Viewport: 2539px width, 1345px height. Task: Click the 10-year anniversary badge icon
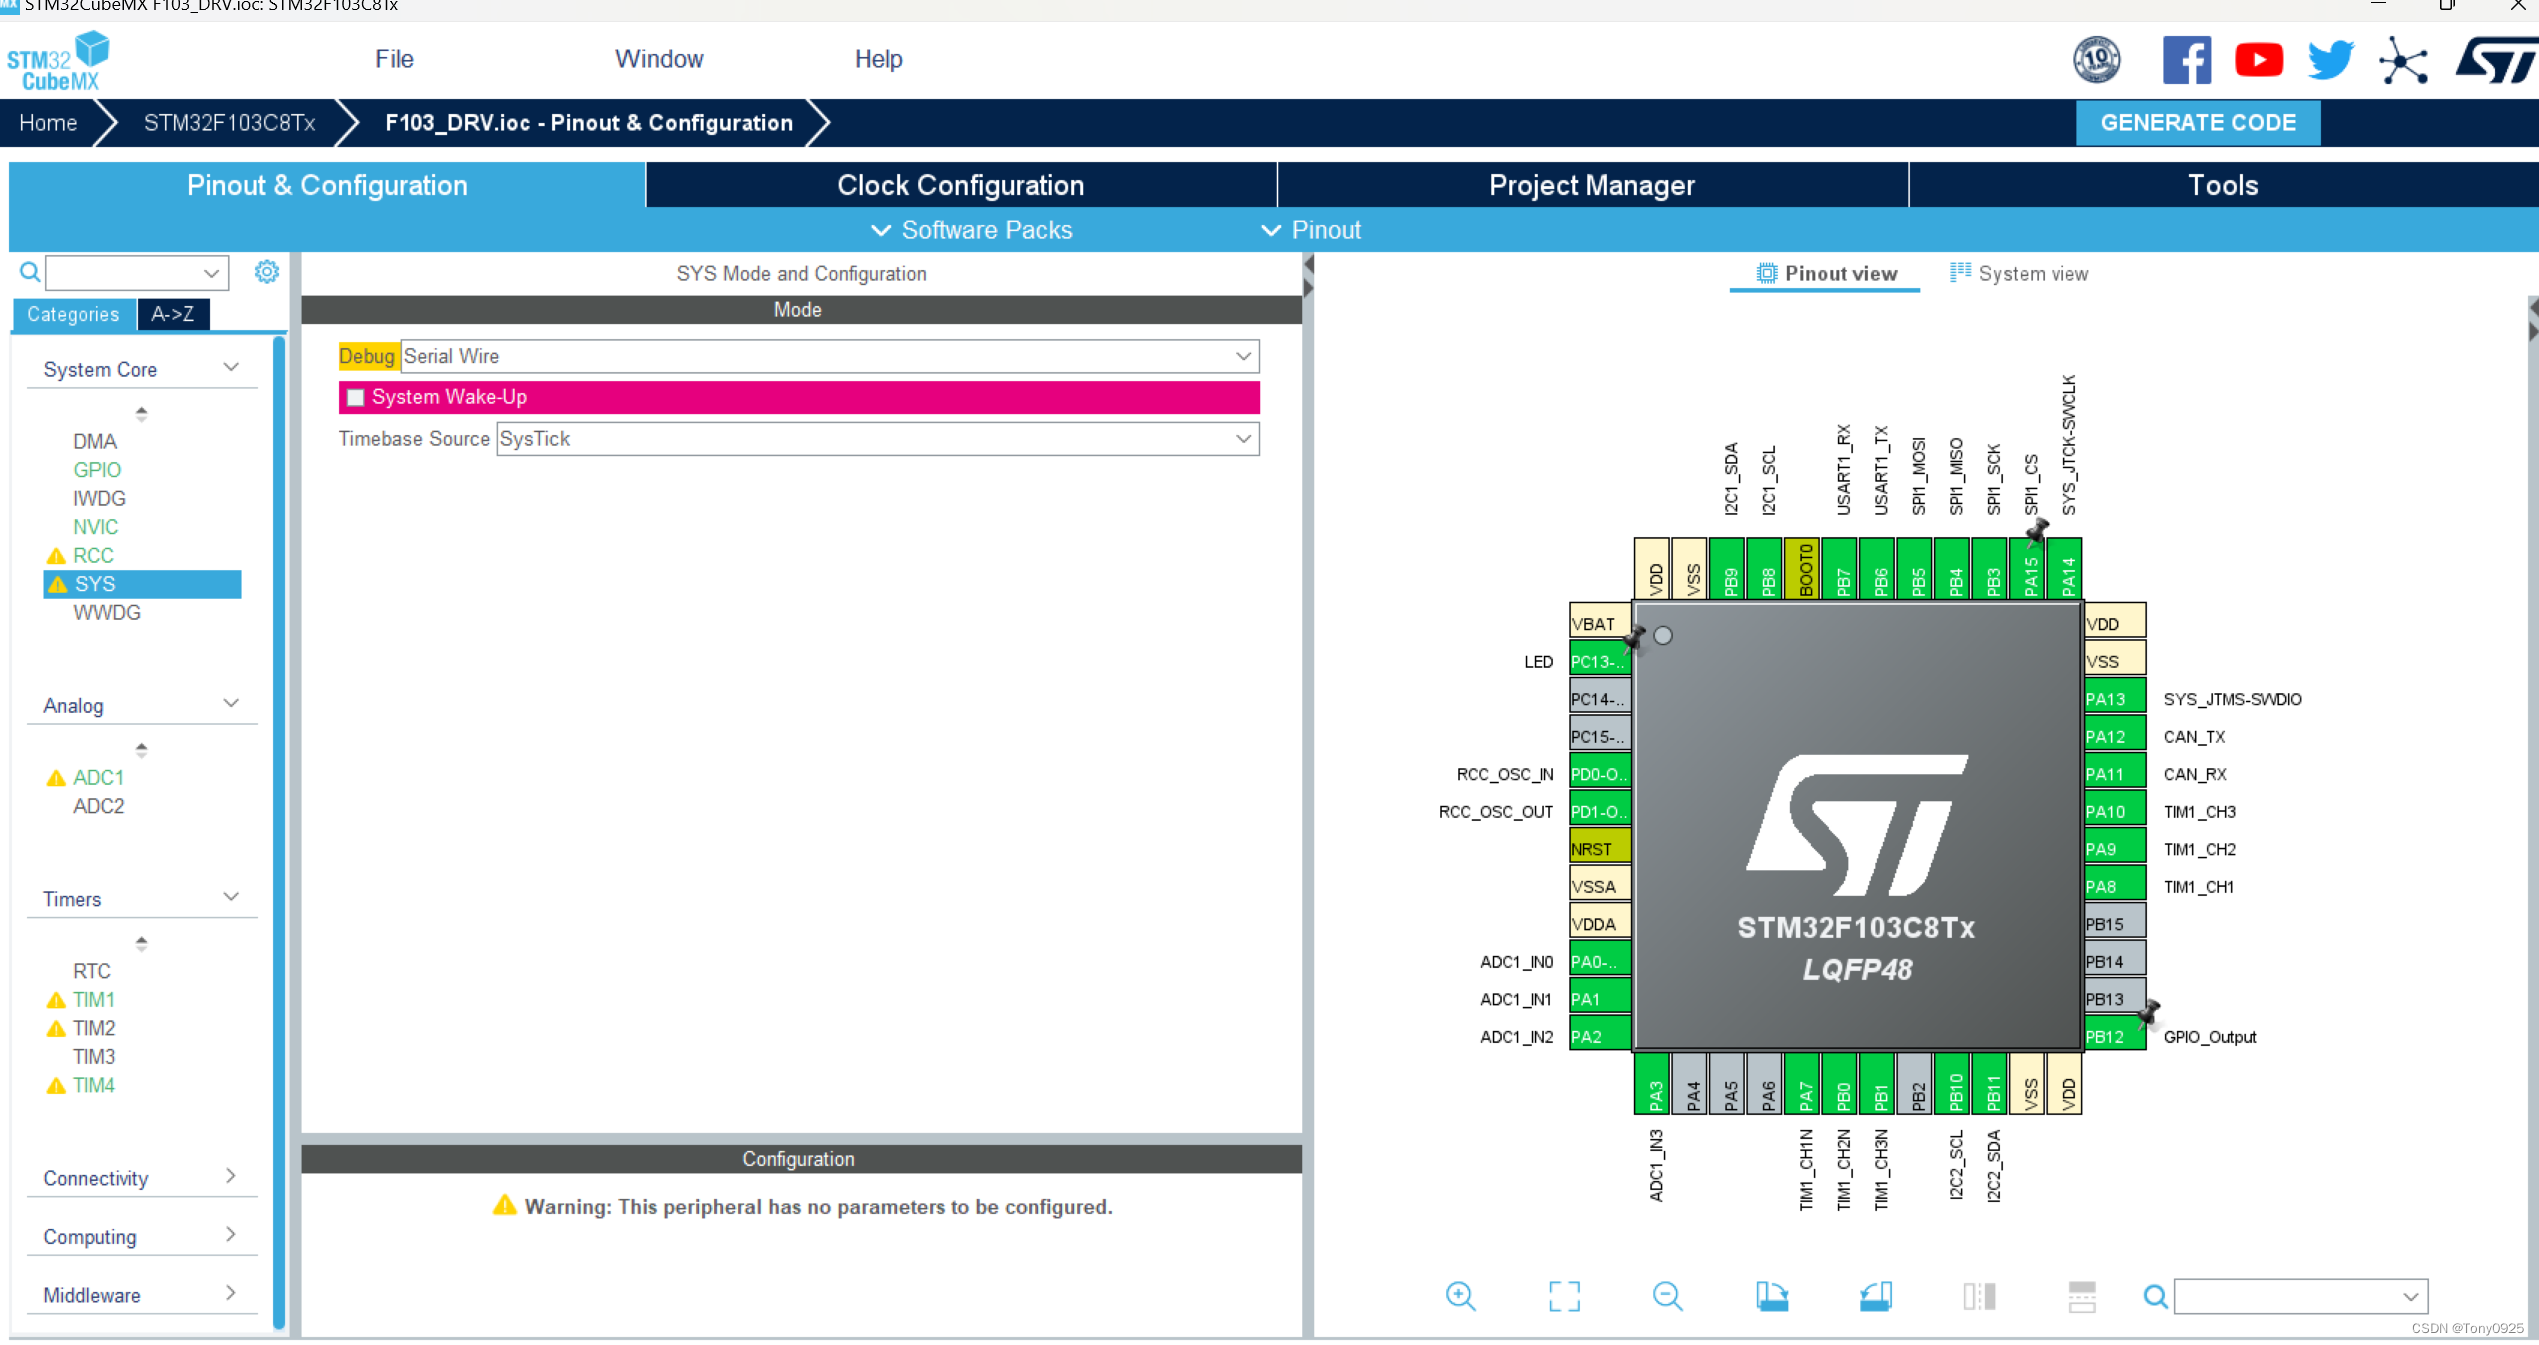pos(2097,60)
